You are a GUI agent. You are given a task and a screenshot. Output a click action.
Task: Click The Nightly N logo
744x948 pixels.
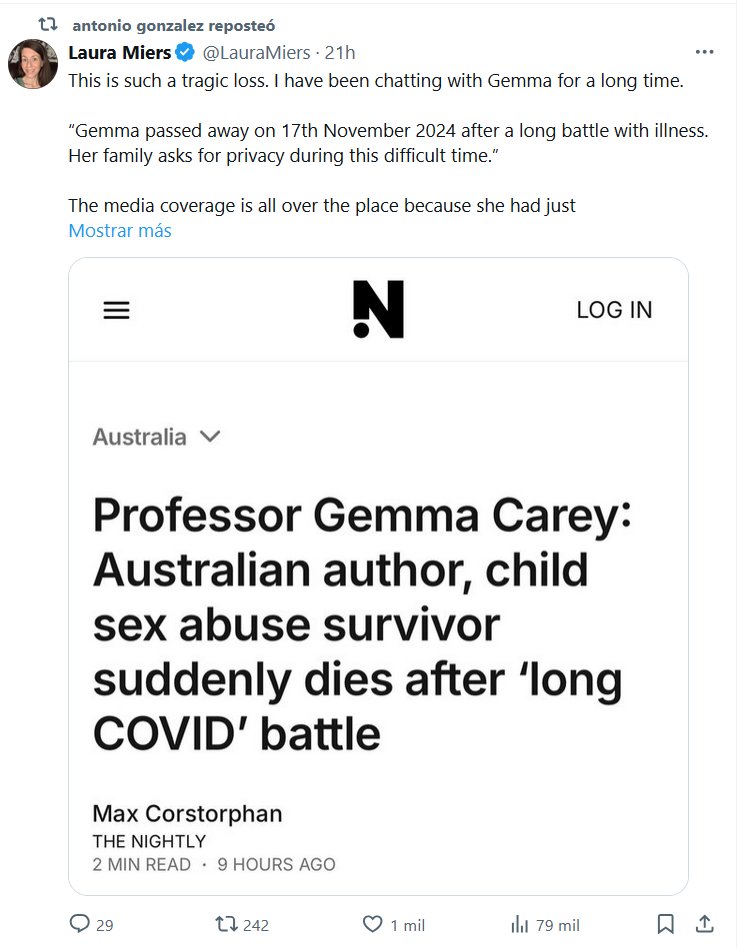pyautogui.click(x=378, y=309)
